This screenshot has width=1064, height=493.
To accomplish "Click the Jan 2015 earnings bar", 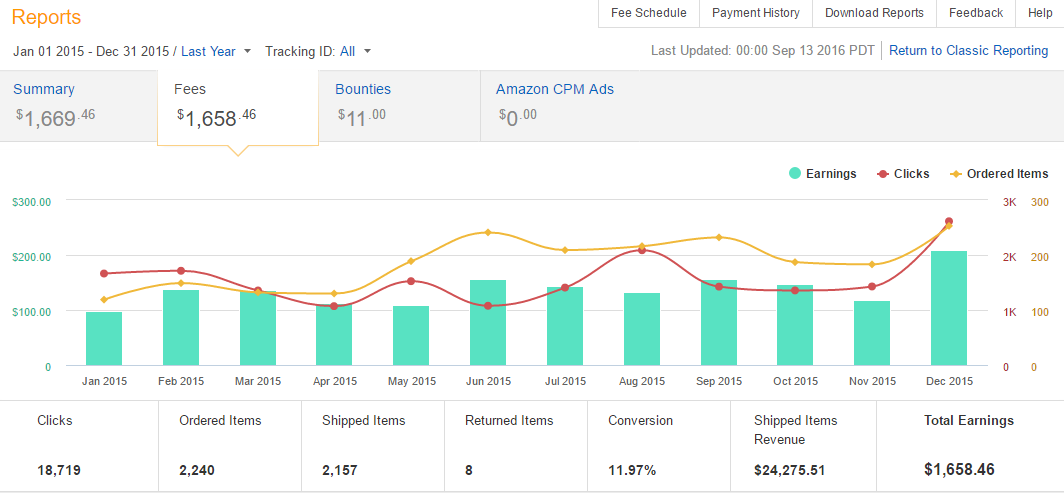I will [104, 339].
